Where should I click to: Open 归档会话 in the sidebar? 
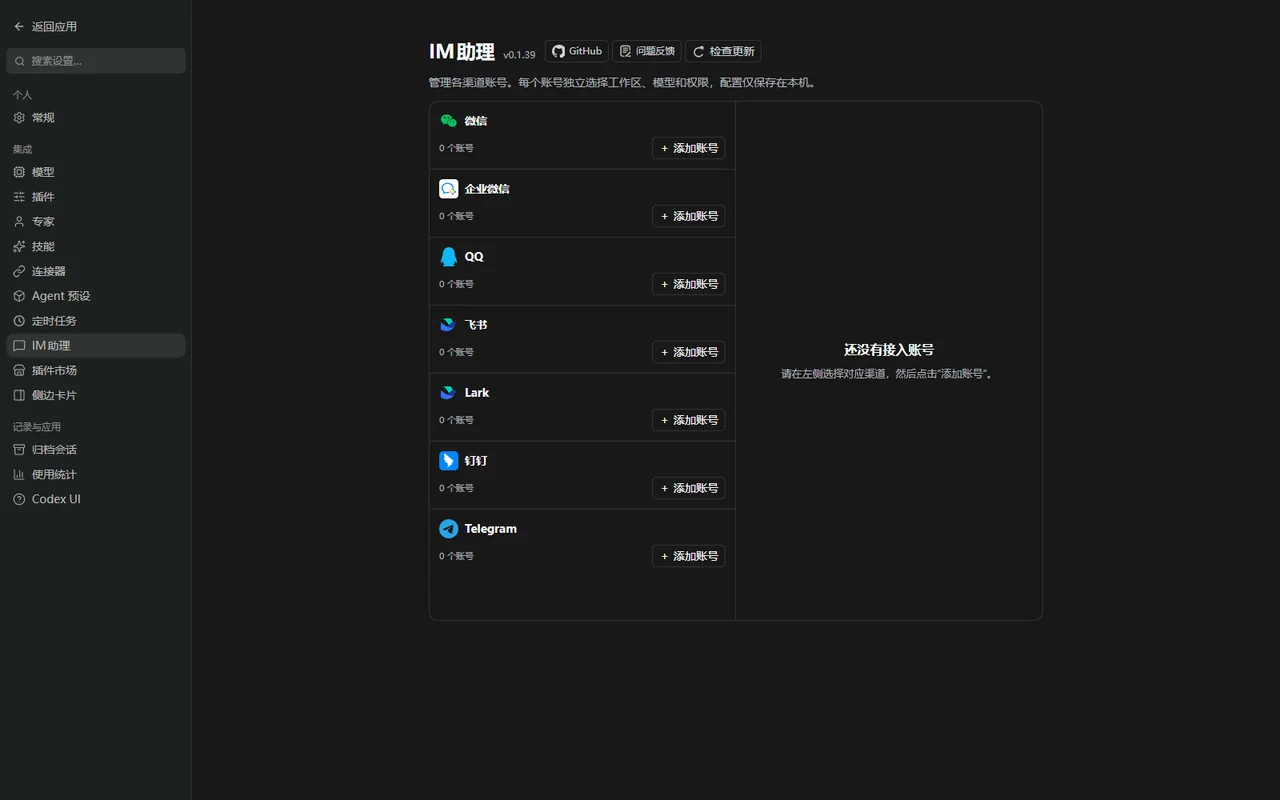[x=96, y=450]
